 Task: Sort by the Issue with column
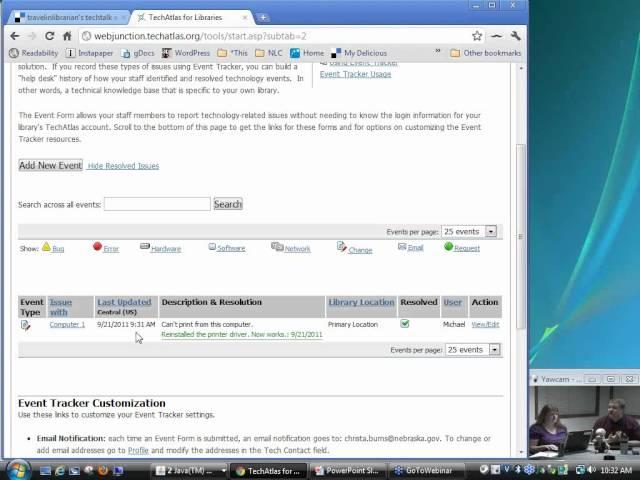tap(60, 307)
